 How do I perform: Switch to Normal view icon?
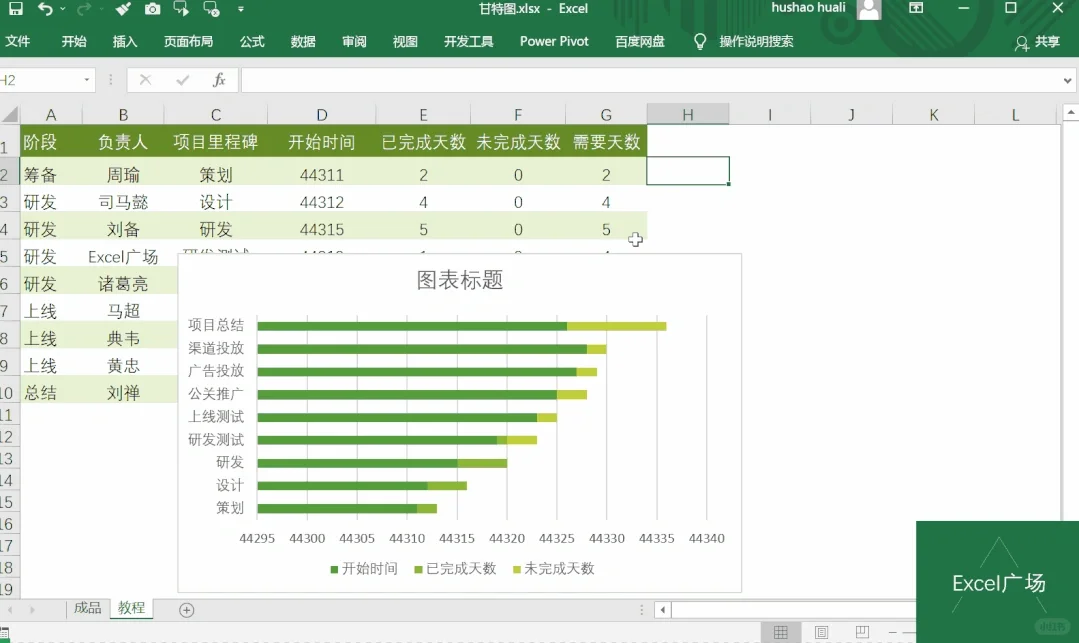click(x=780, y=632)
